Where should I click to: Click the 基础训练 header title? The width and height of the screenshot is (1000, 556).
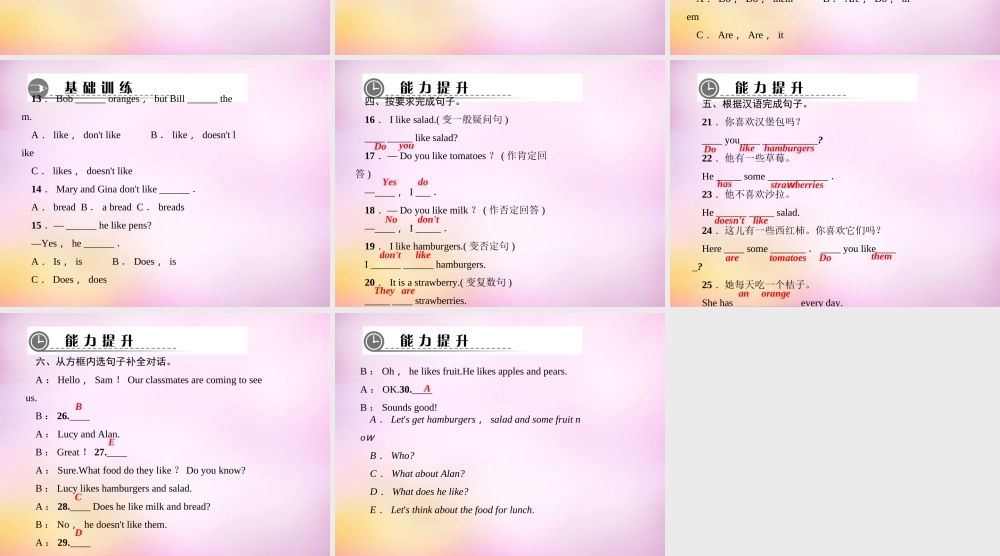coord(99,87)
